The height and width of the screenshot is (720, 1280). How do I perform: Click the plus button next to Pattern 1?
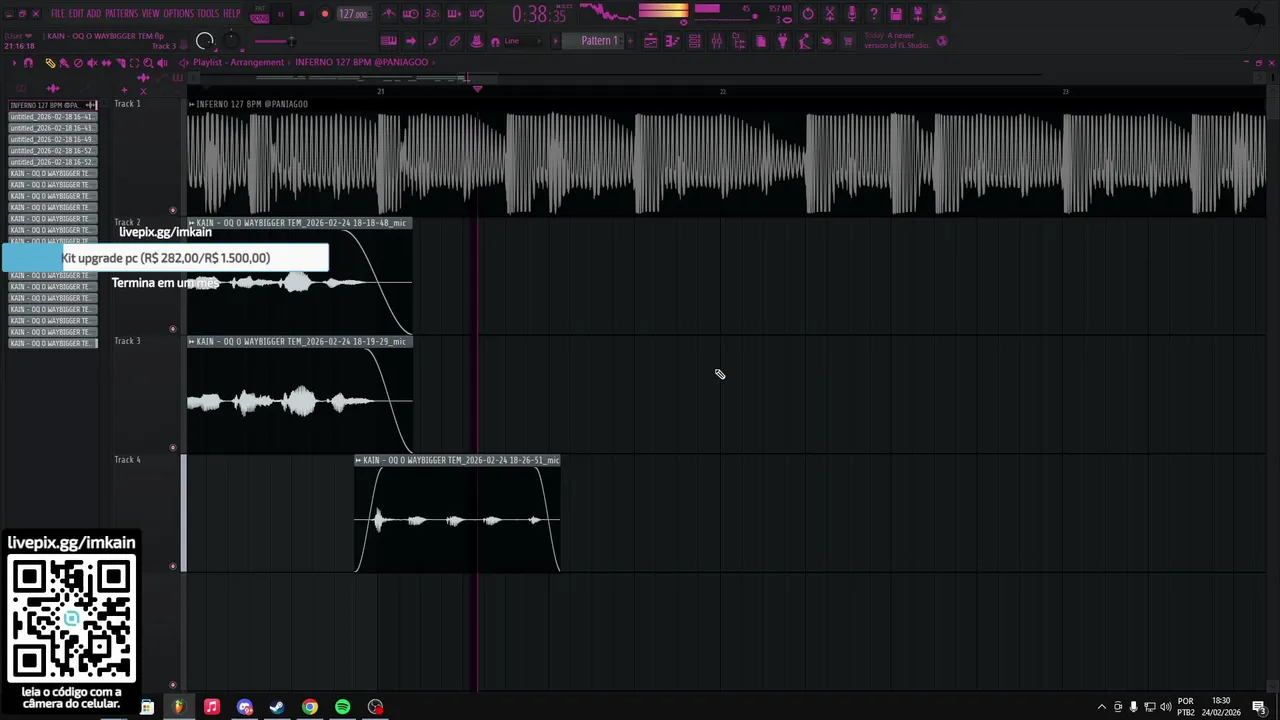click(630, 41)
